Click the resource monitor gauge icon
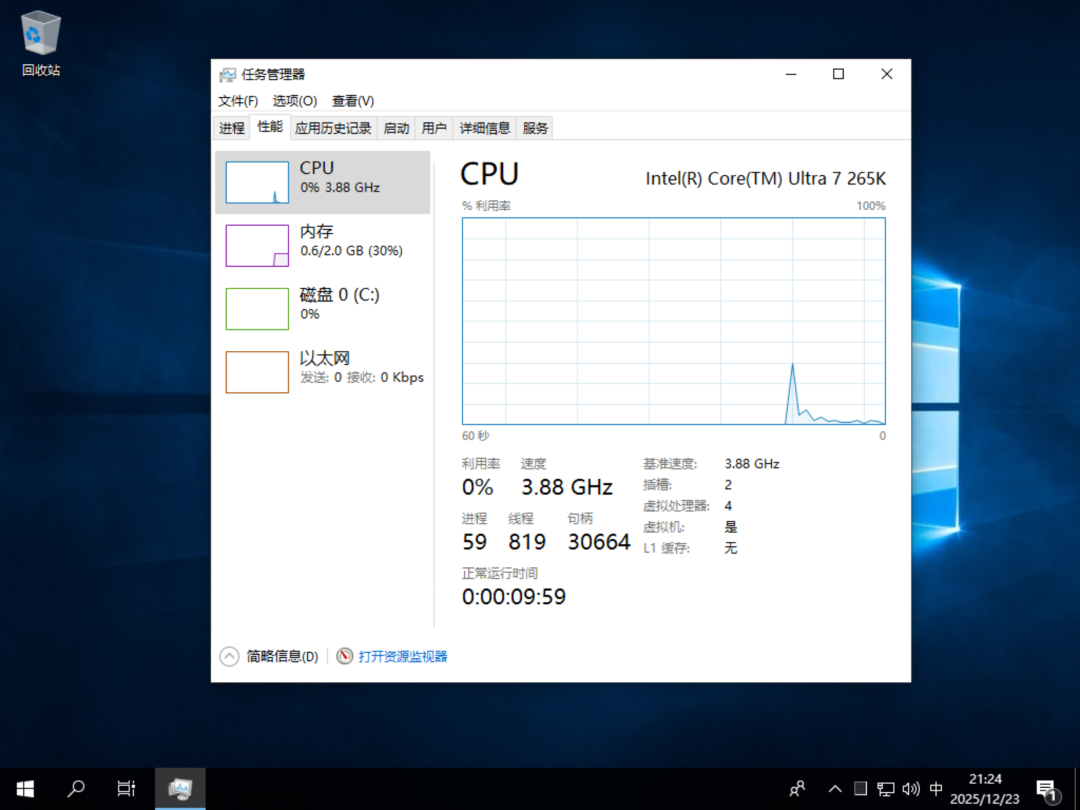 click(344, 656)
